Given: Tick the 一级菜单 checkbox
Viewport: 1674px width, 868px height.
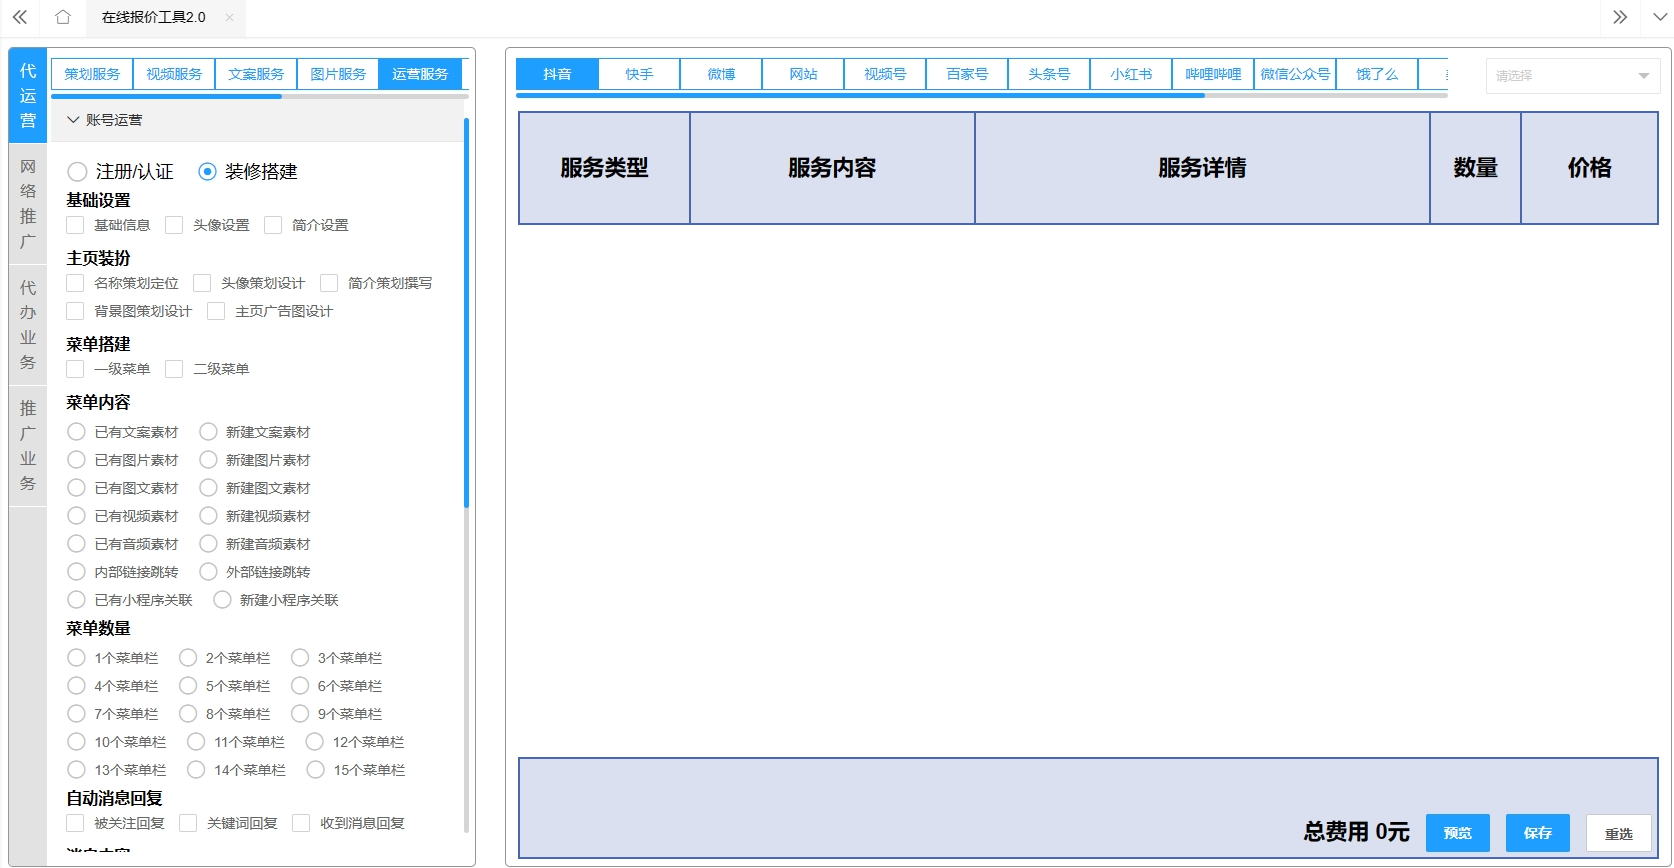Looking at the screenshot, I should pos(75,369).
